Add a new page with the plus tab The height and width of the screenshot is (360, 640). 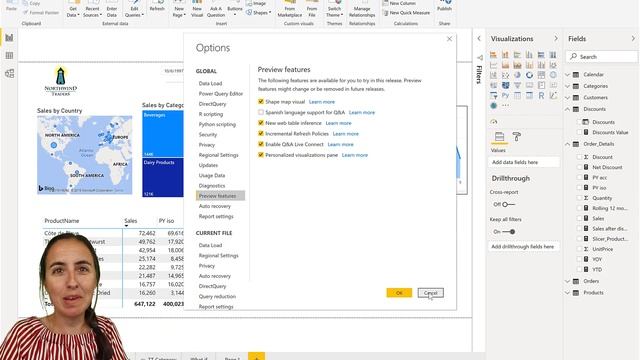point(256,356)
